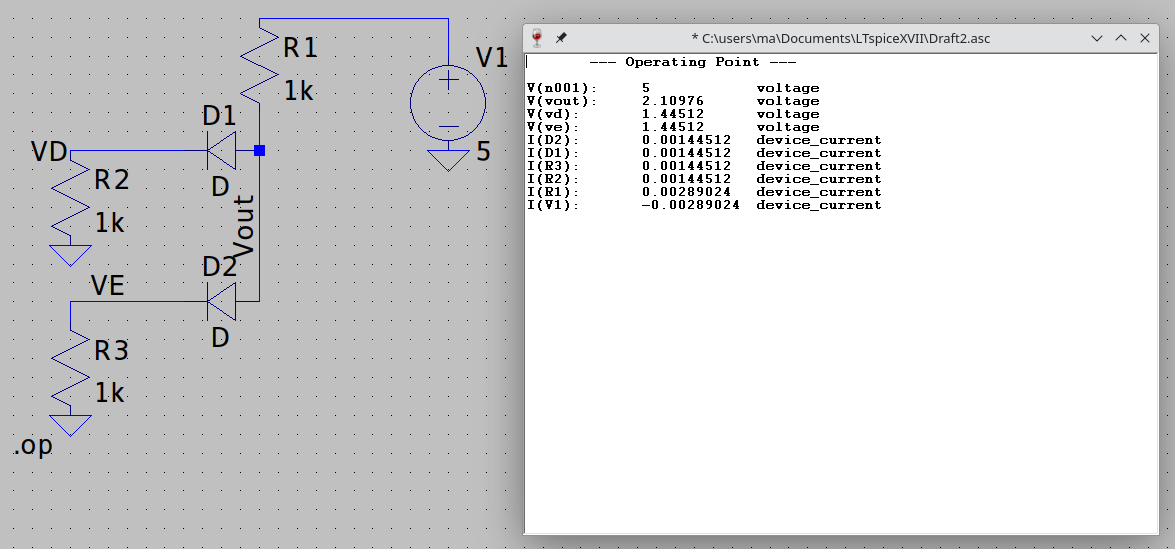Select the VD net label

point(49,152)
